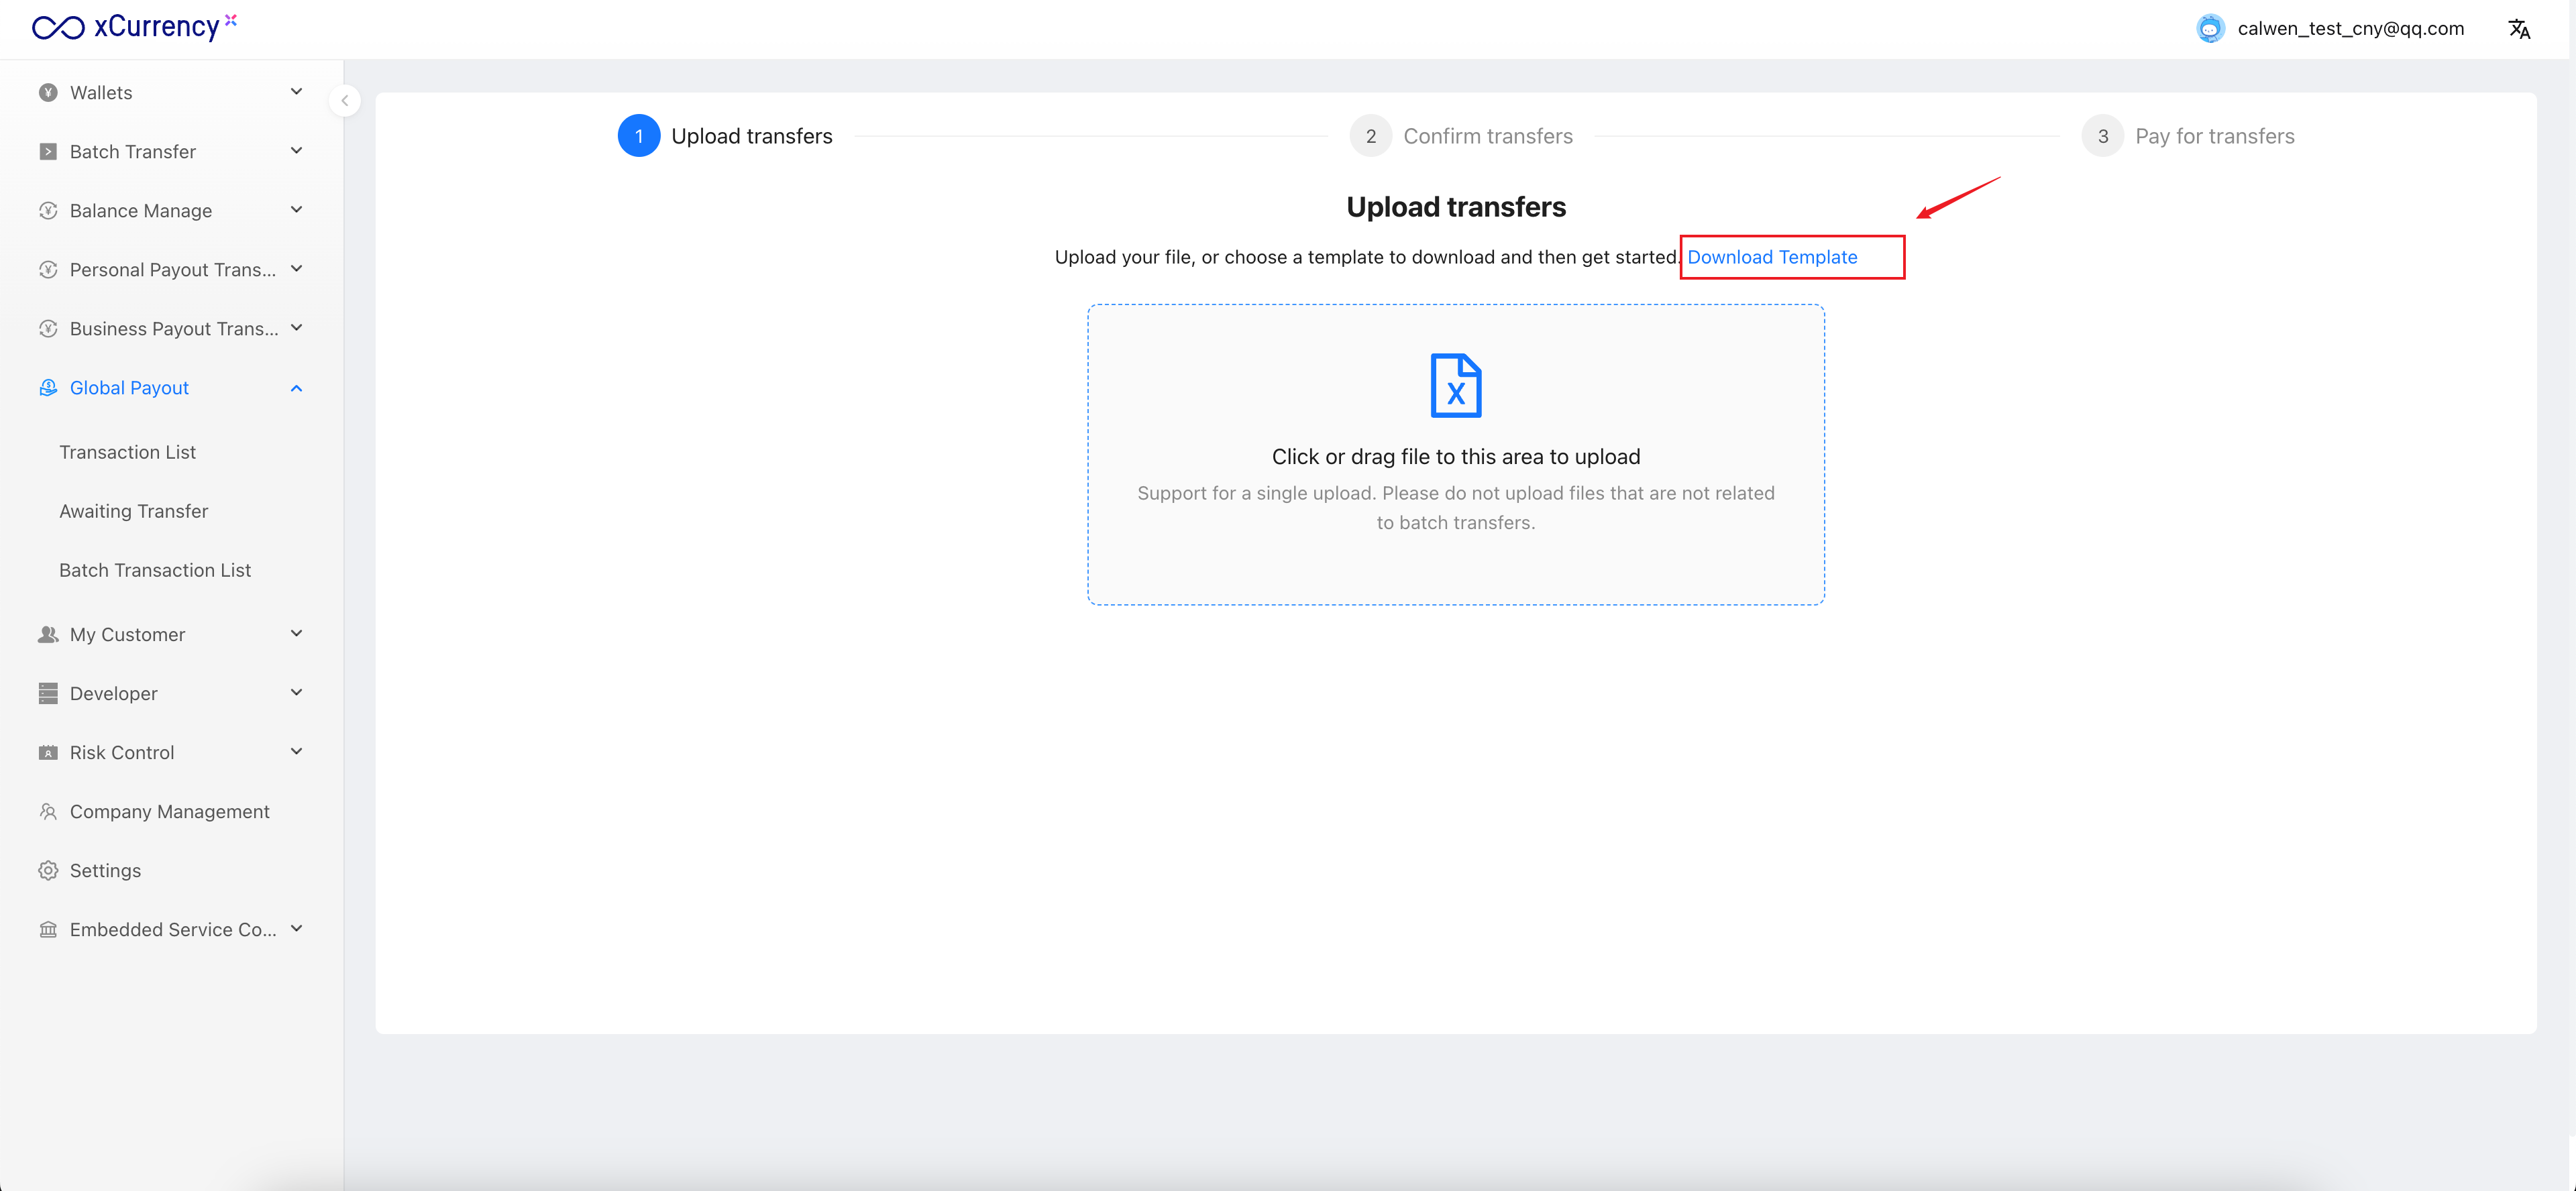This screenshot has width=2576, height=1191.
Task: Expand the Balance Manage chevron
Action: point(296,210)
